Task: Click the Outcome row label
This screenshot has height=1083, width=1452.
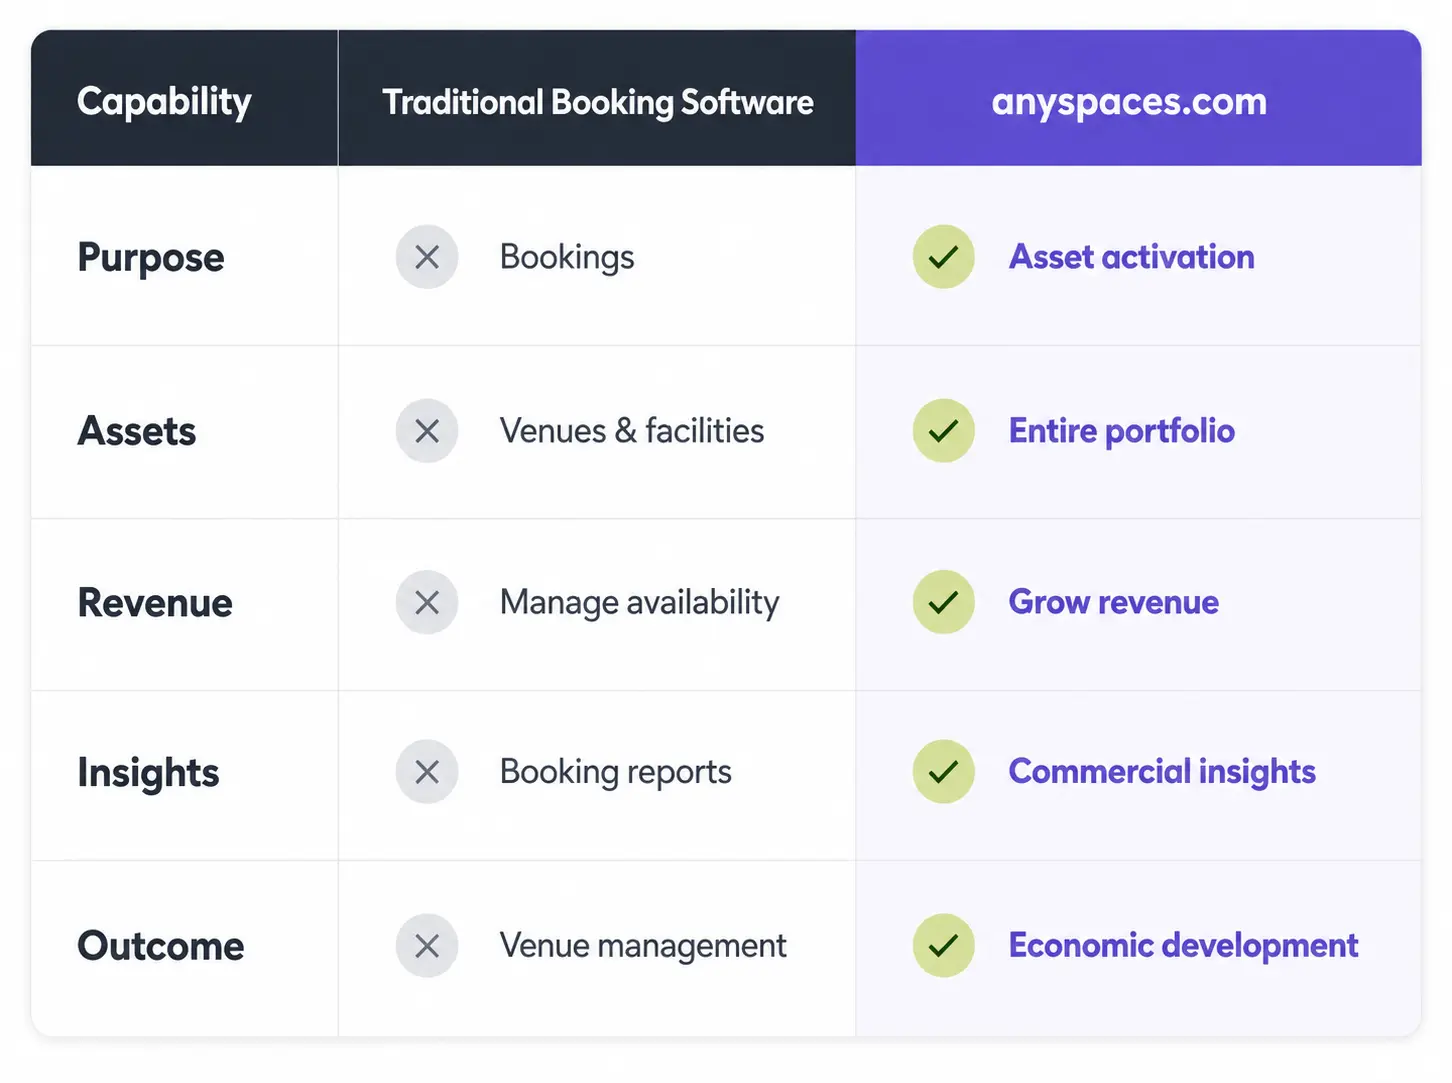Action: pos(161,946)
